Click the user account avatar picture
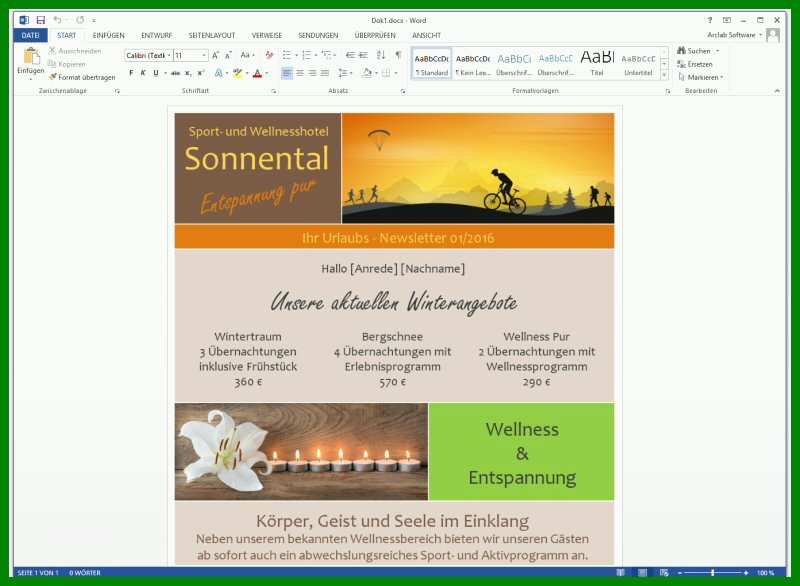This screenshot has width=800, height=586. pos(773,35)
